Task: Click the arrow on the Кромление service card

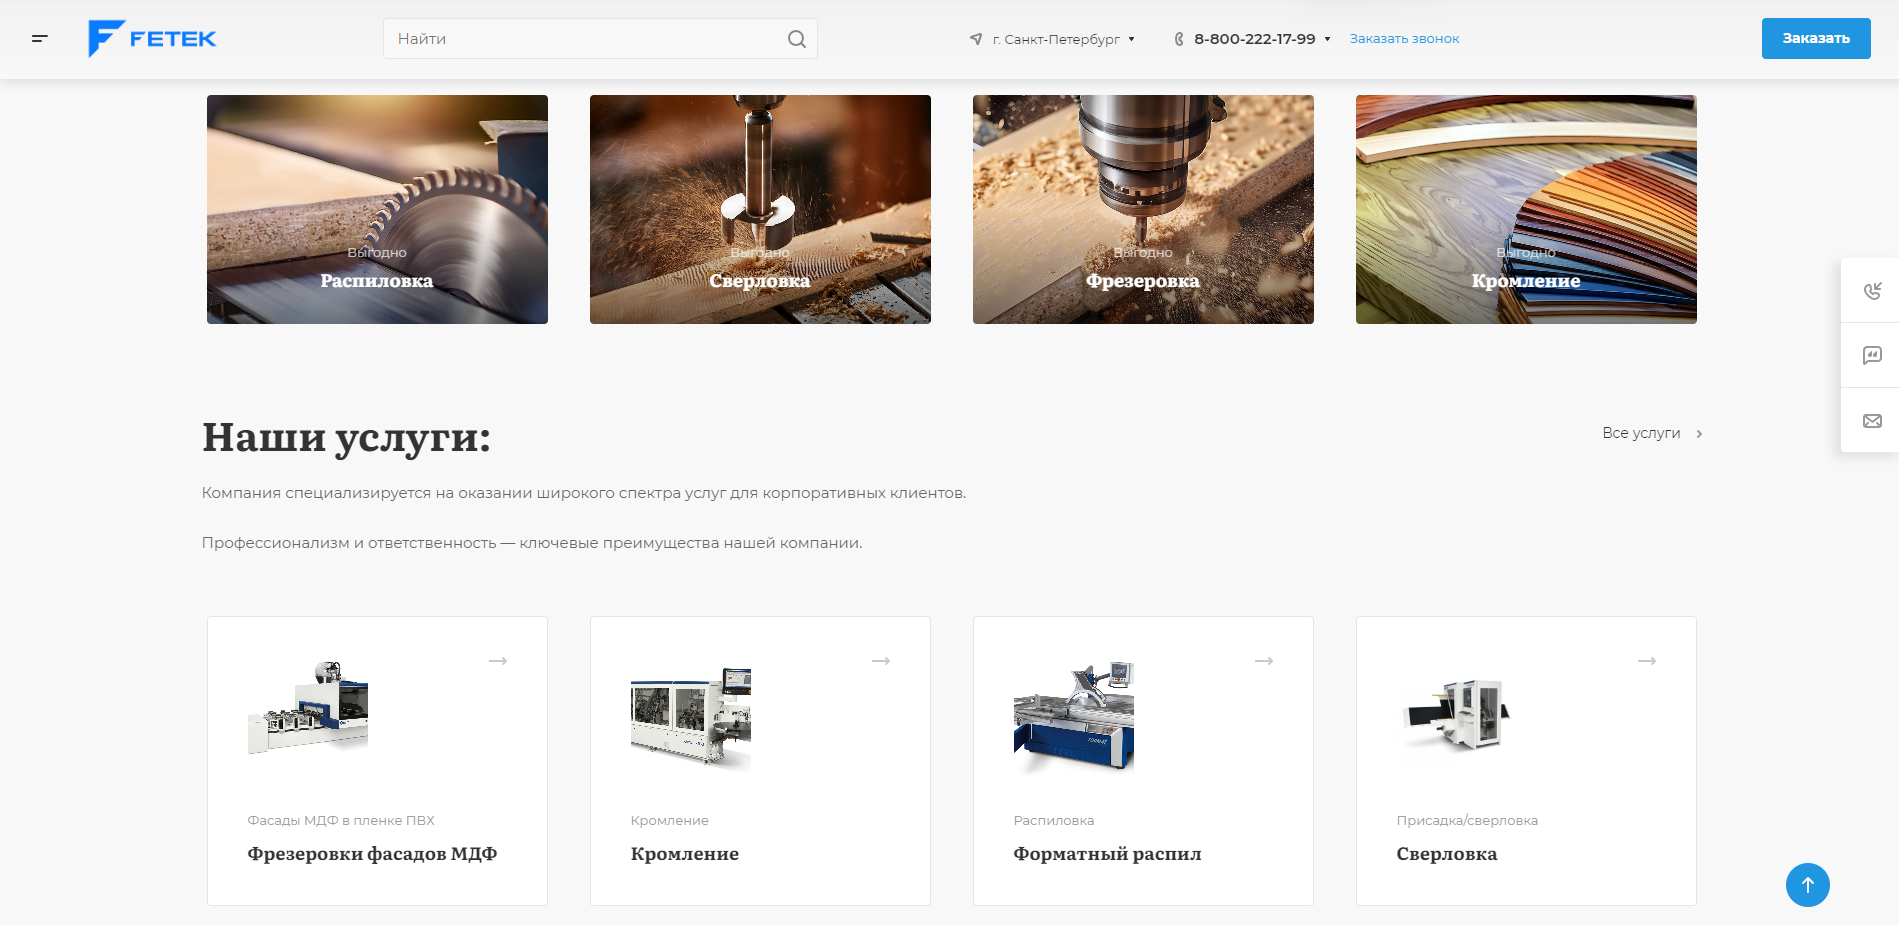Action: coord(881,661)
